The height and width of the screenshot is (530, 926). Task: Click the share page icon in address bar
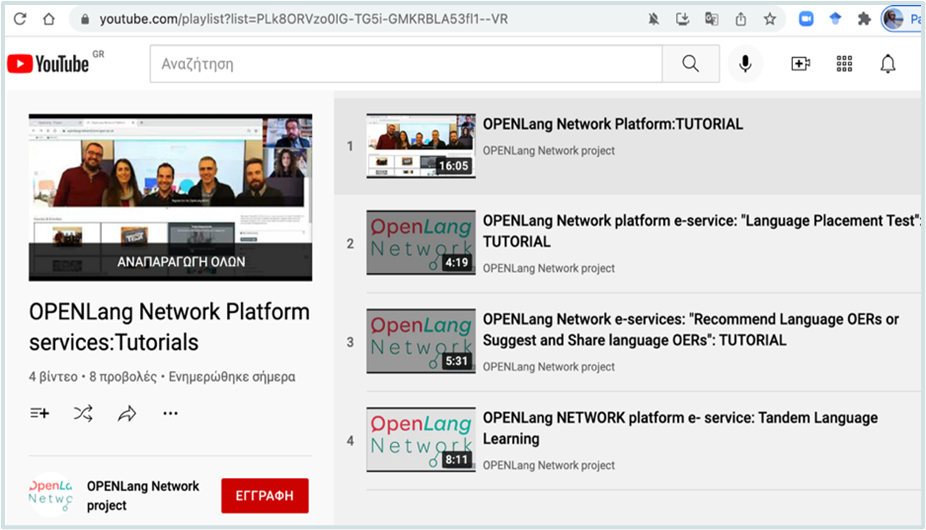[741, 19]
